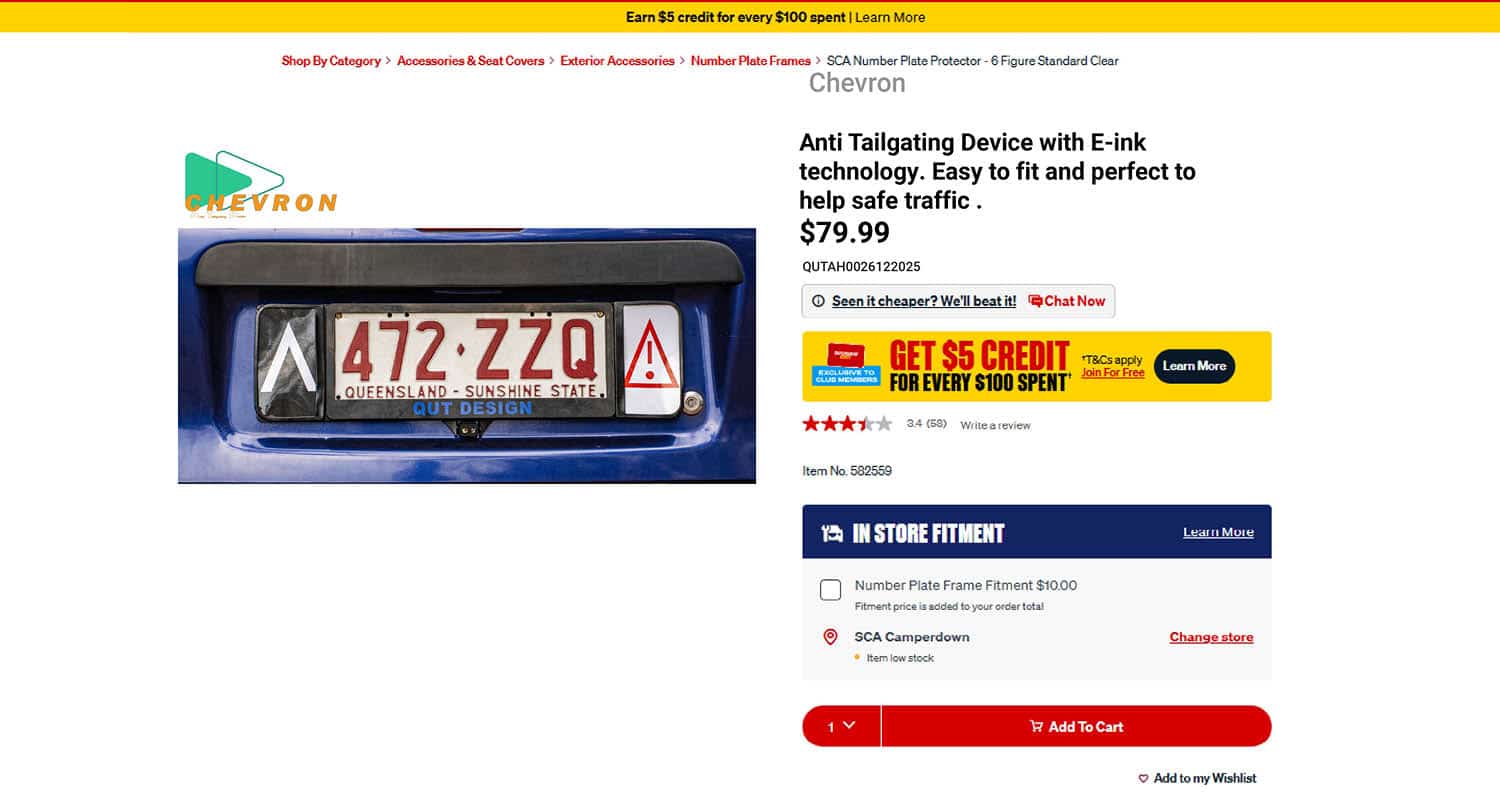Click Learn More on the yellow credit banner
Image resolution: width=1500 pixels, height=800 pixels.
coord(1195,366)
